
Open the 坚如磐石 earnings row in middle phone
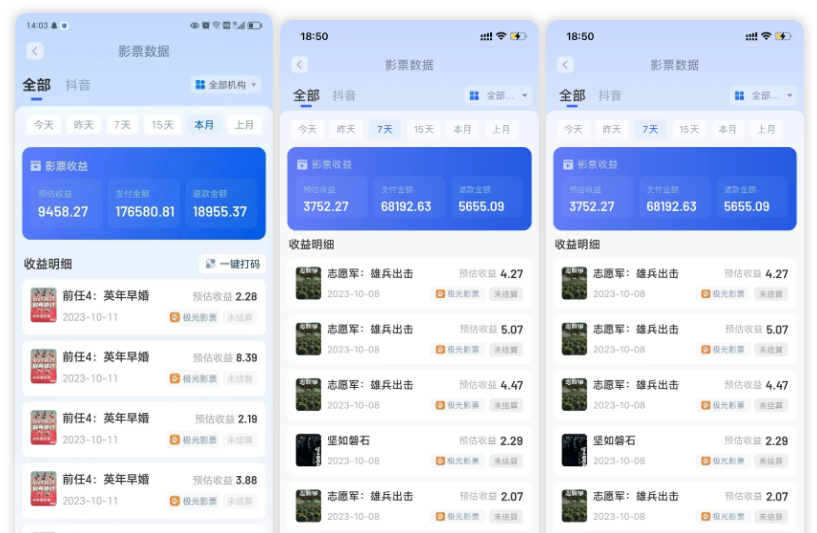[409, 450]
